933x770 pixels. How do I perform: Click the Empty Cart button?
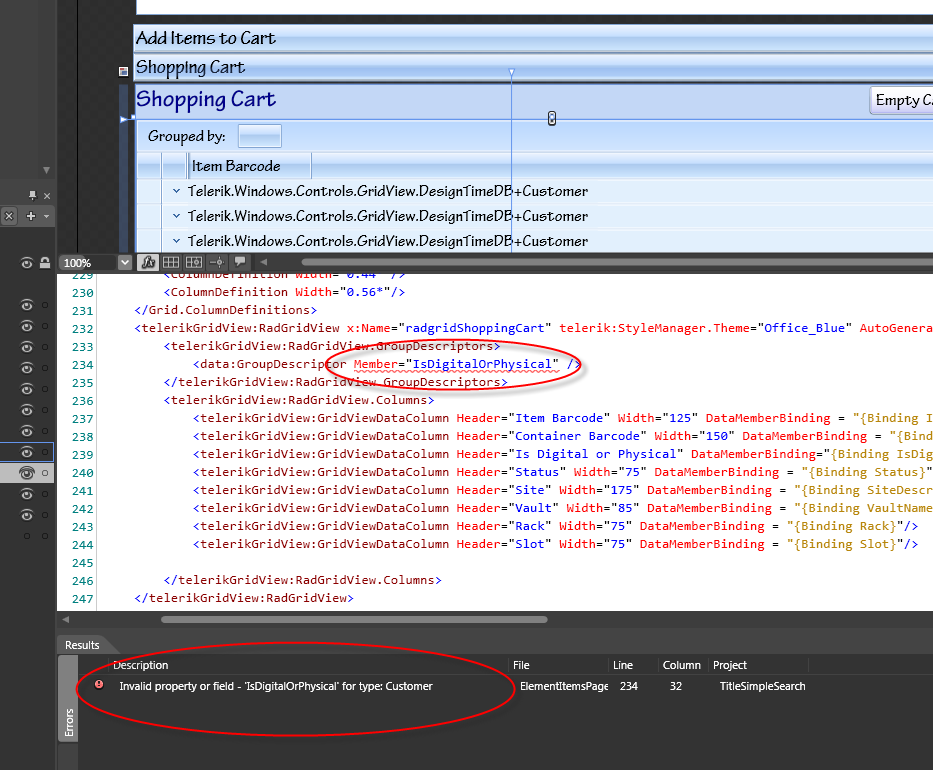(901, 101)
